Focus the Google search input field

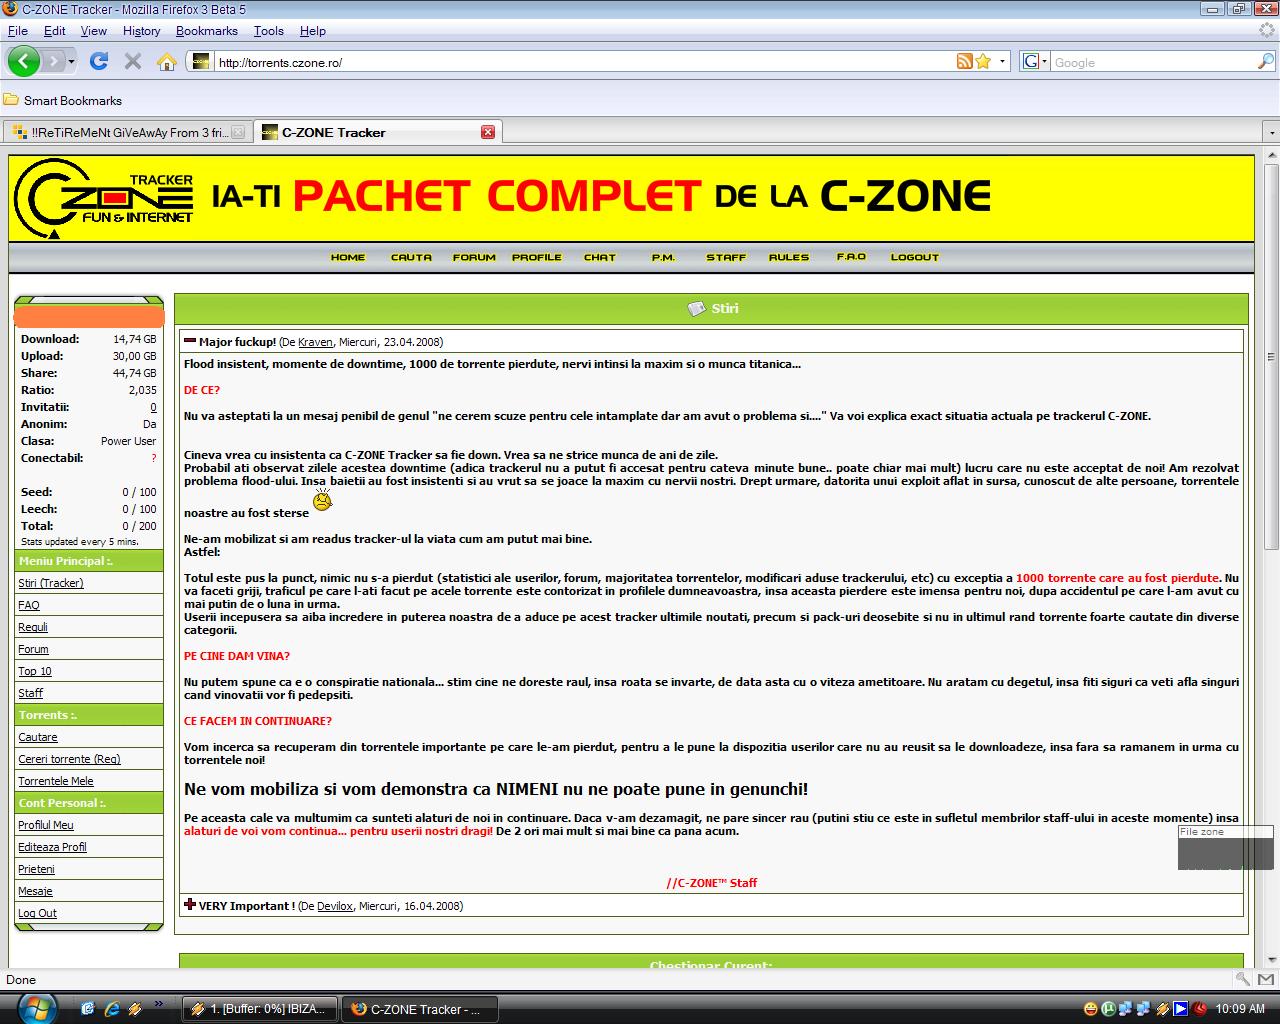[x=1152, y=62]
